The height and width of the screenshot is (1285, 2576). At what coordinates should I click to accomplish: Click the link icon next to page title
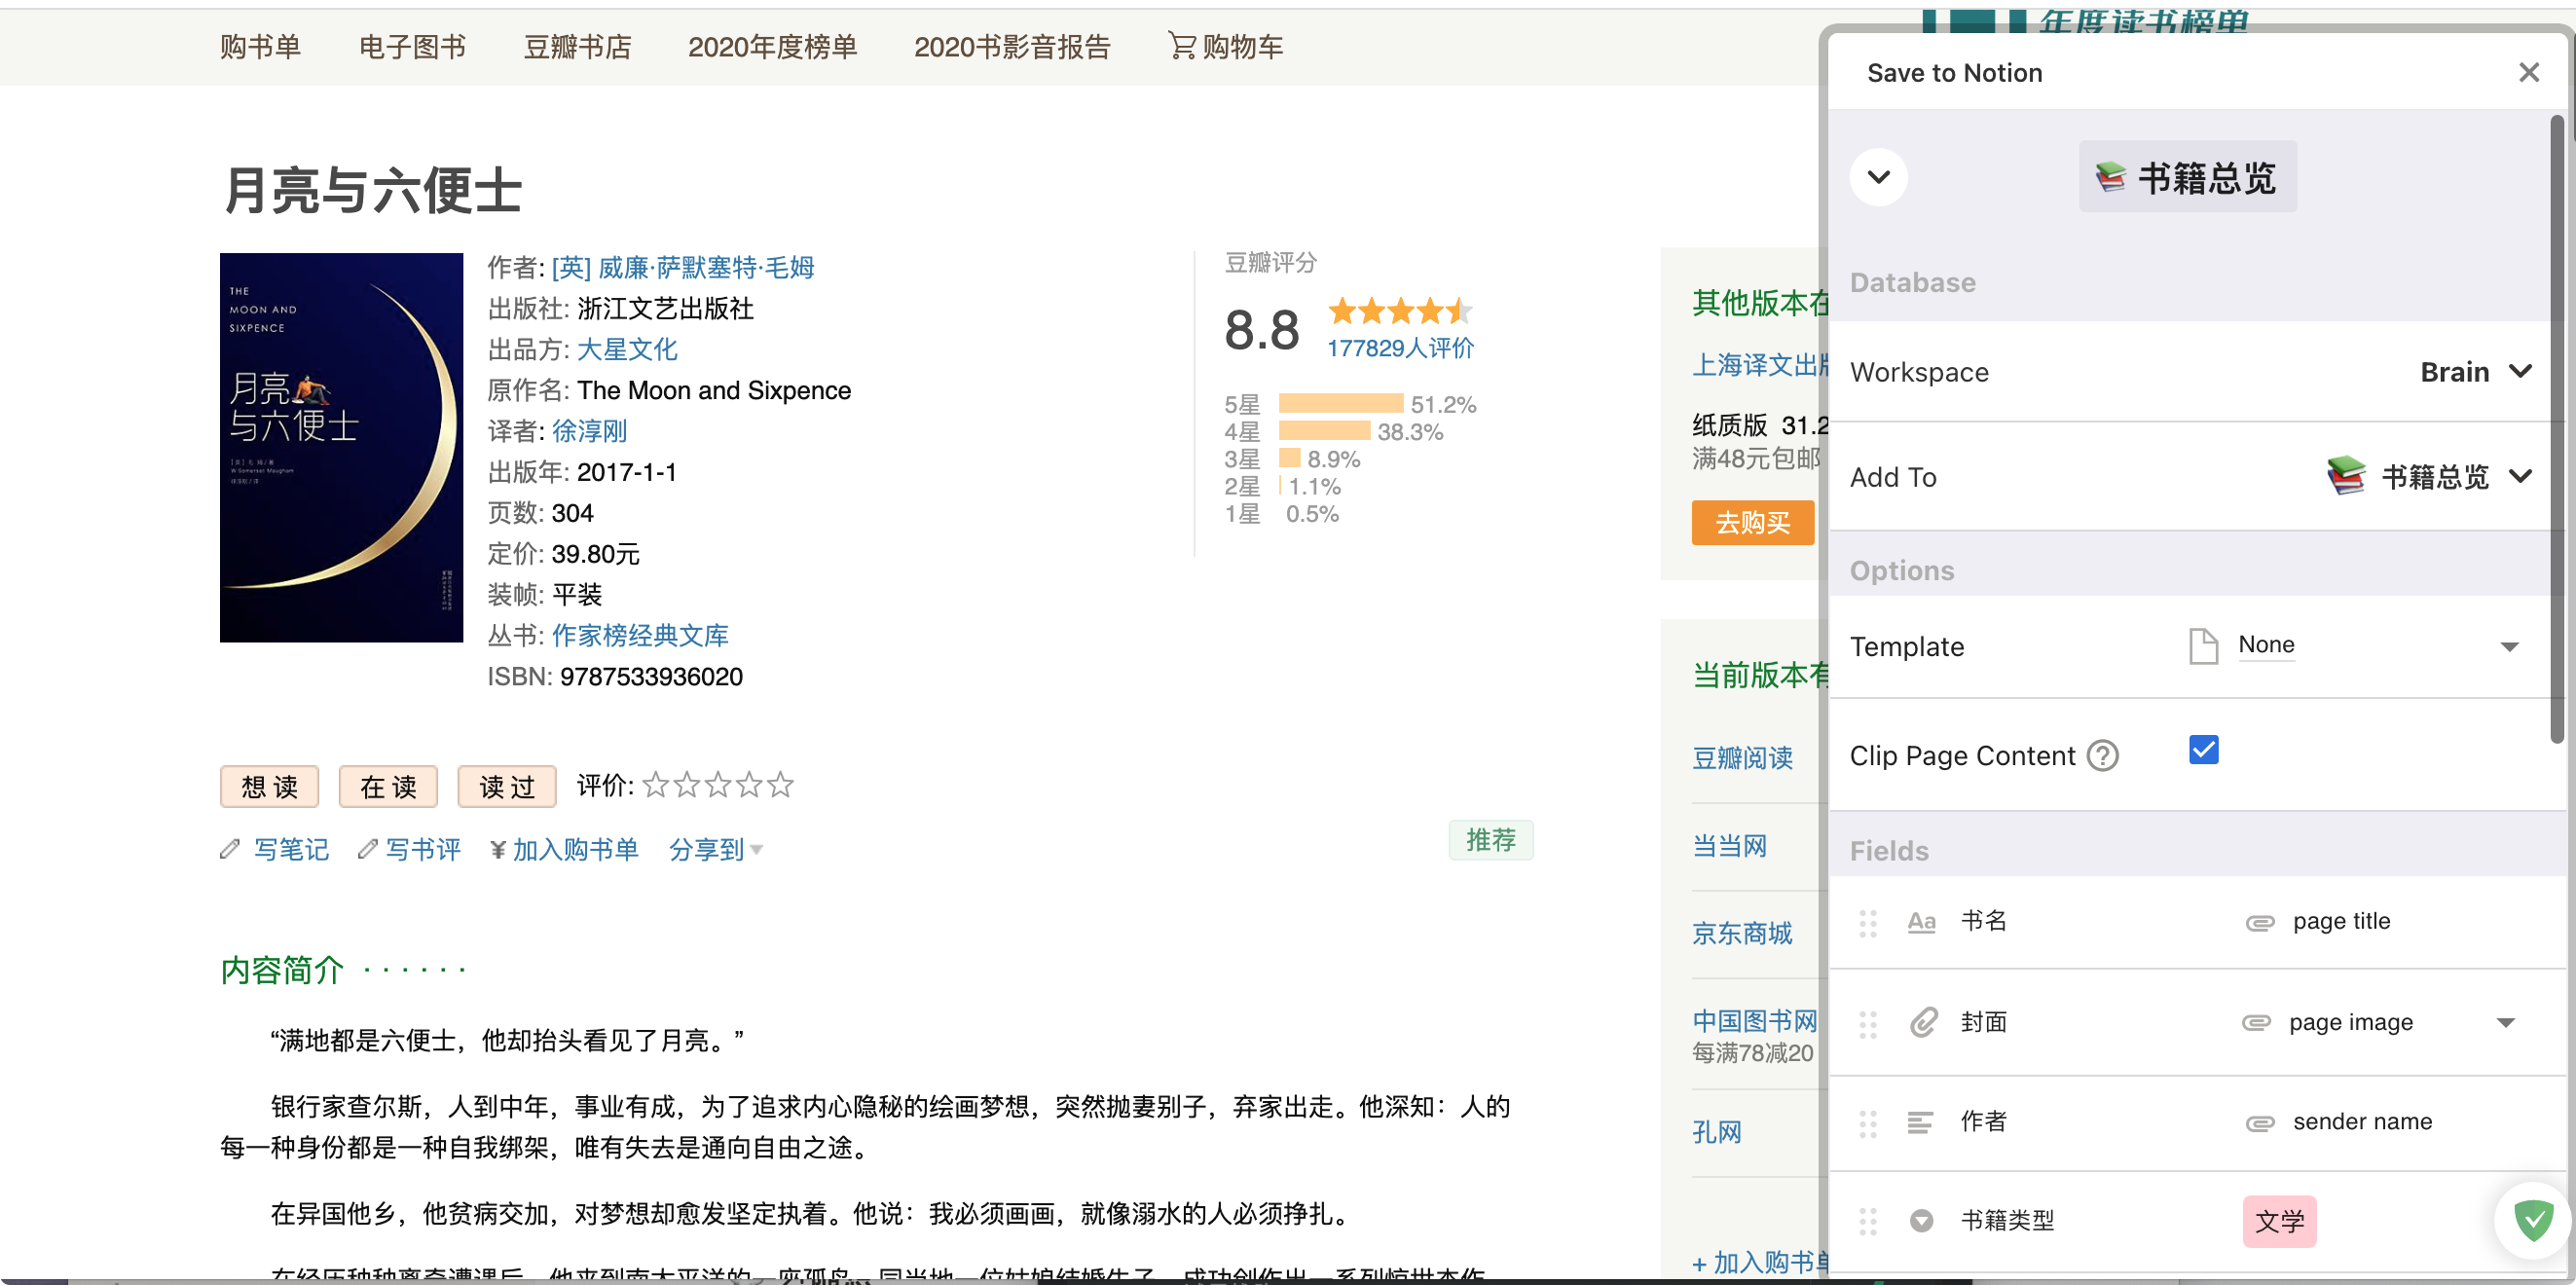point(2259,922)
